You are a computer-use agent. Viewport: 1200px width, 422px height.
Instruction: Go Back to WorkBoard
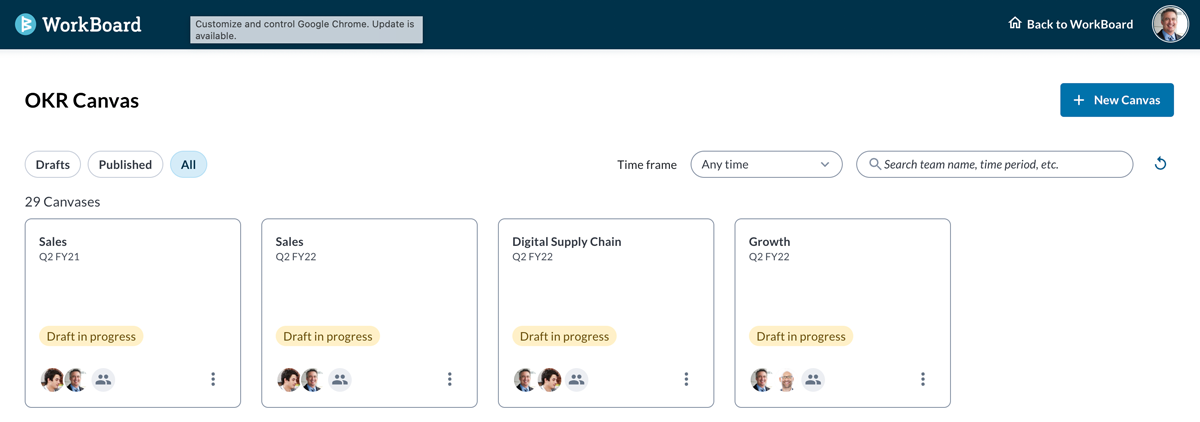tap(1070, 24)
